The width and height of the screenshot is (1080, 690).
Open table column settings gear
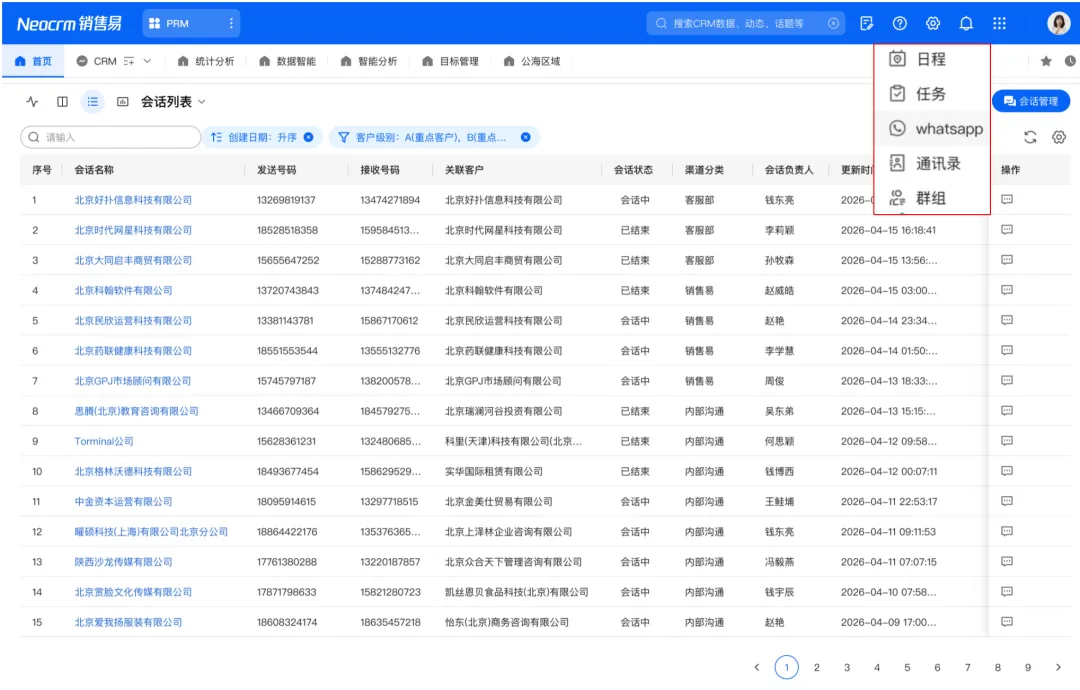[x=1059, y=137]
